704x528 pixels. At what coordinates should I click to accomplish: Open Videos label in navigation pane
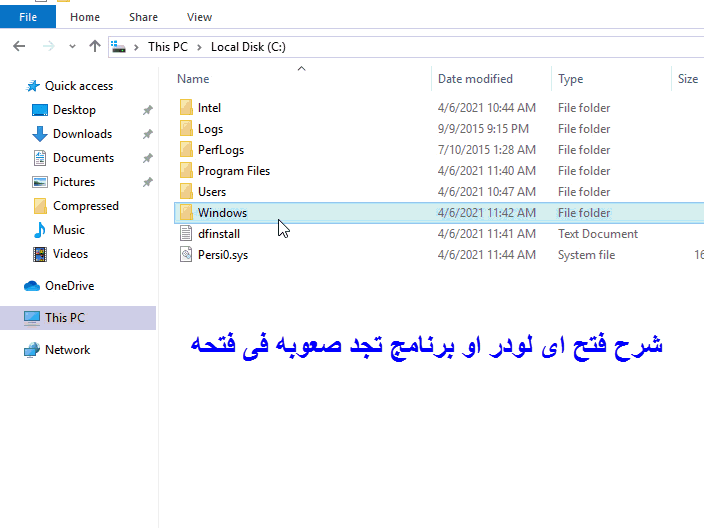(70, 254)
